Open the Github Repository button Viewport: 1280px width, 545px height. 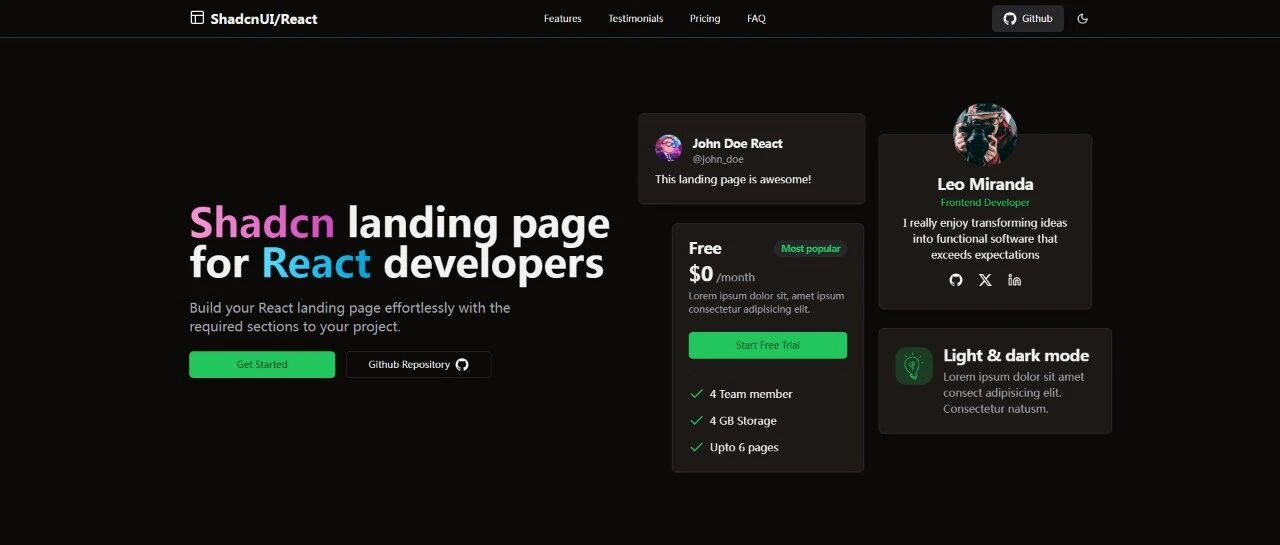click(x=418, y=364)
